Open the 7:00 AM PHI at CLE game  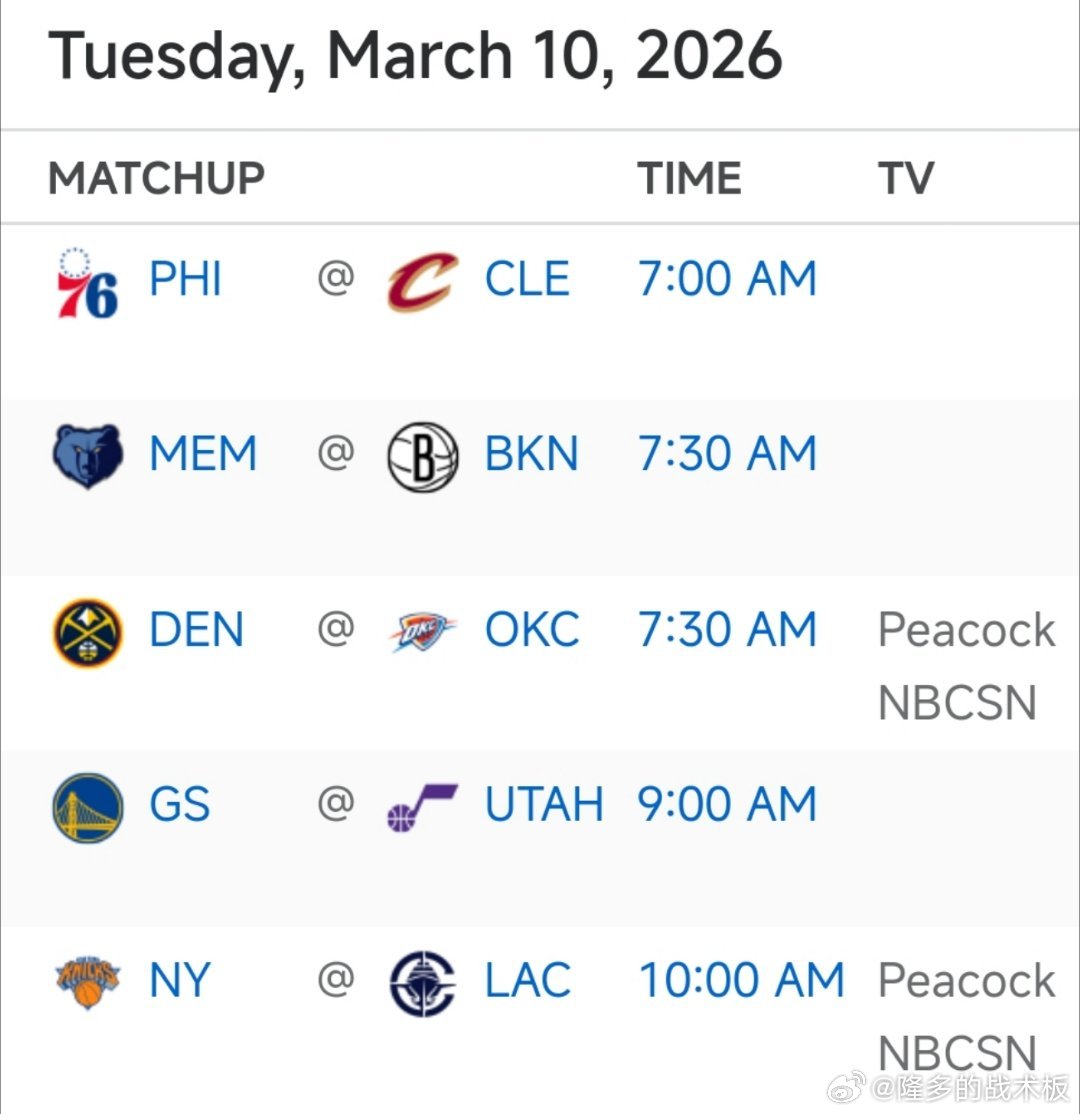coord(727,279)
